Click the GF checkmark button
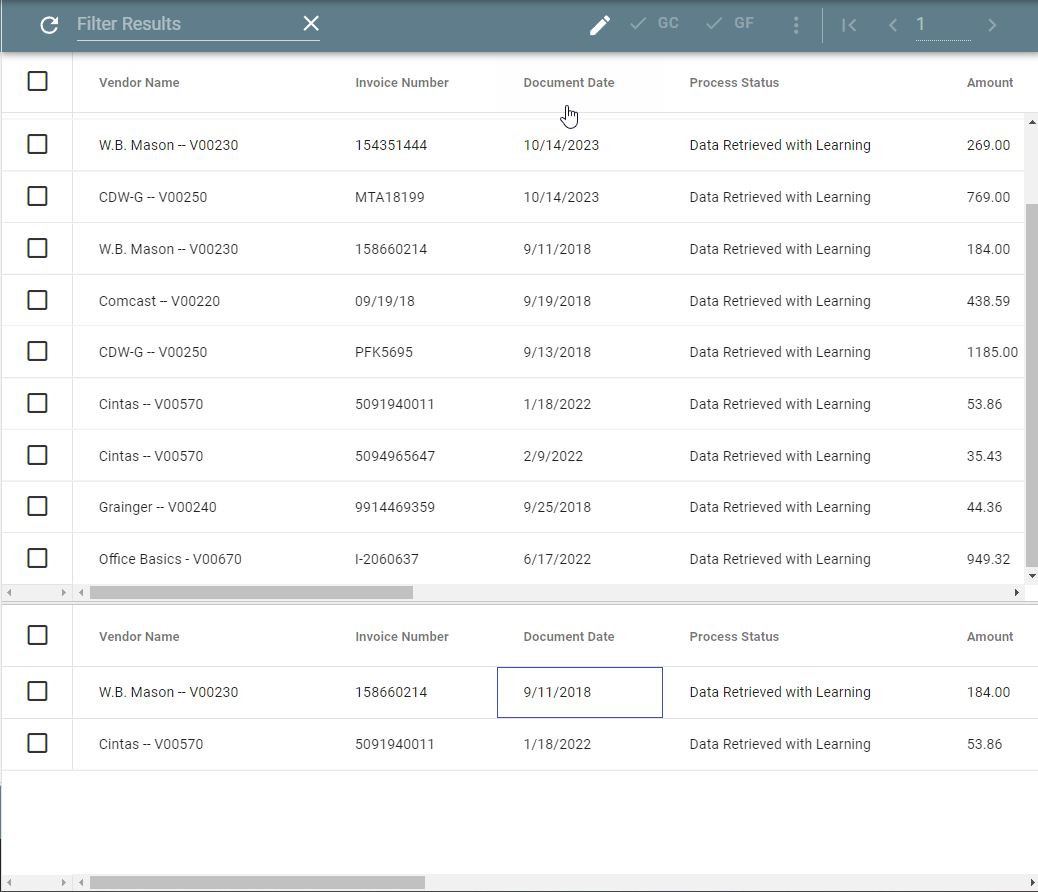 click(x=730, y=24)
